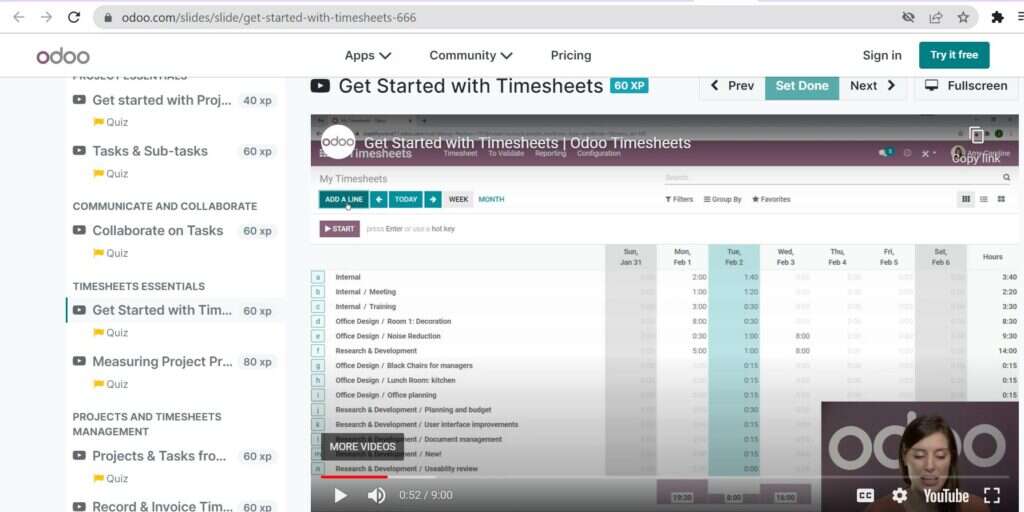Mute the video with the speaker icon
This screenshot has width=1024, height=512.
(376, 495)
